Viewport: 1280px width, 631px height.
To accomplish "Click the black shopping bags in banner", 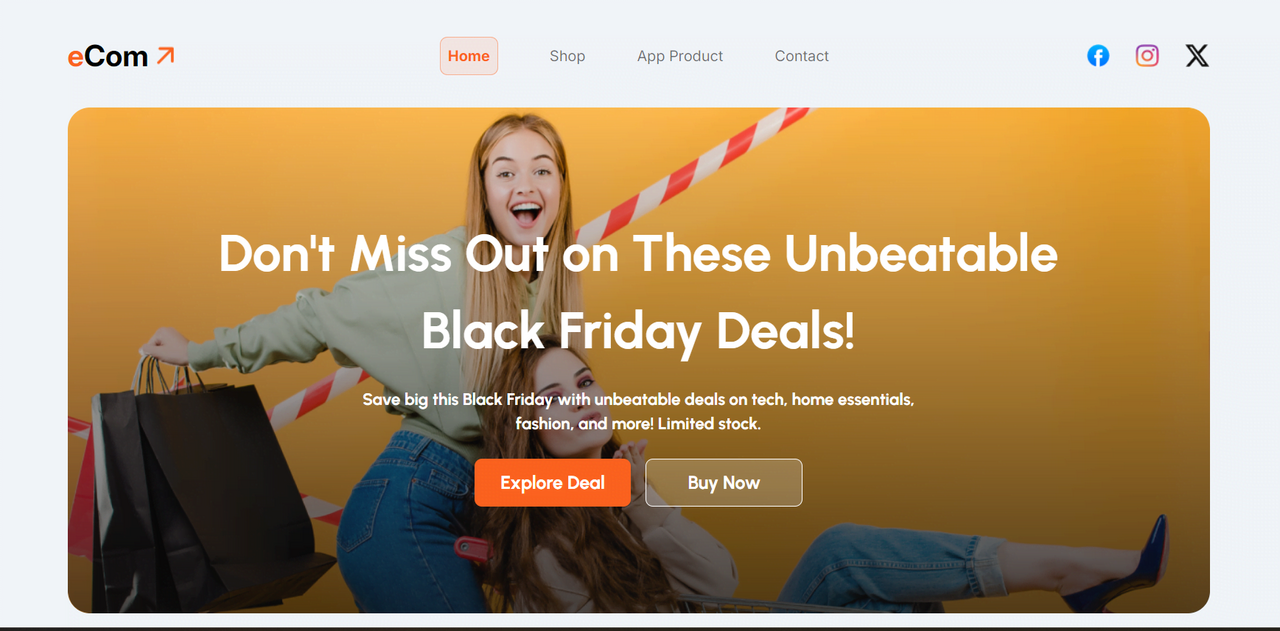I will [200, 490].
